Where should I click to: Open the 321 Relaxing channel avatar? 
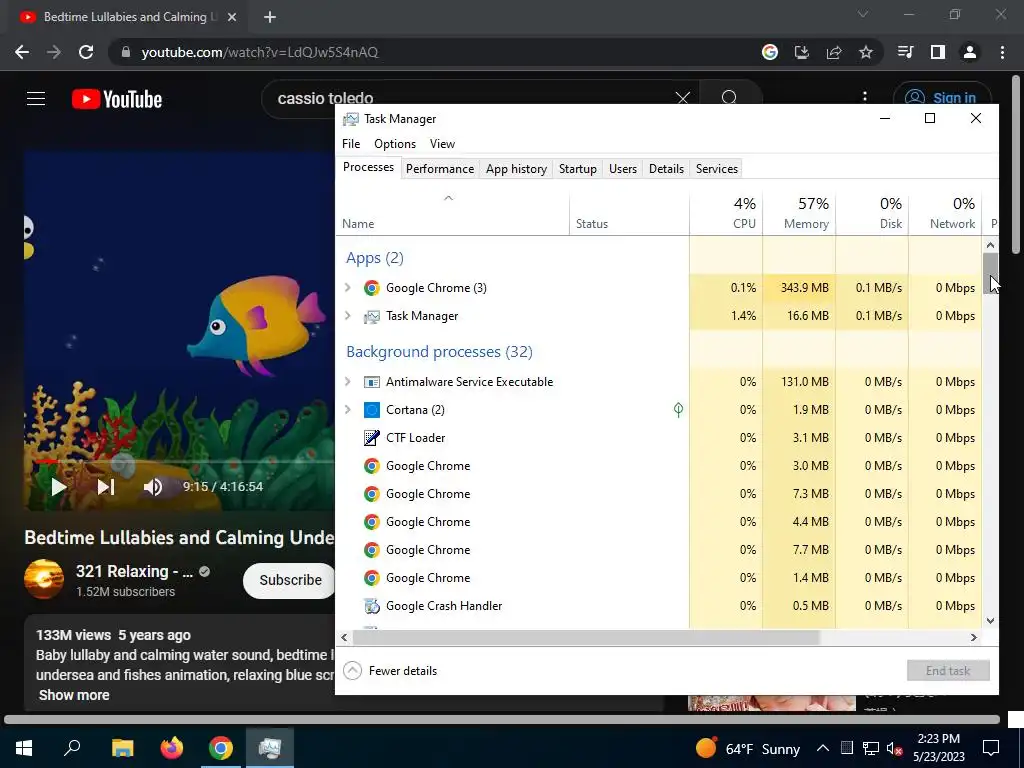click(44, 579)
